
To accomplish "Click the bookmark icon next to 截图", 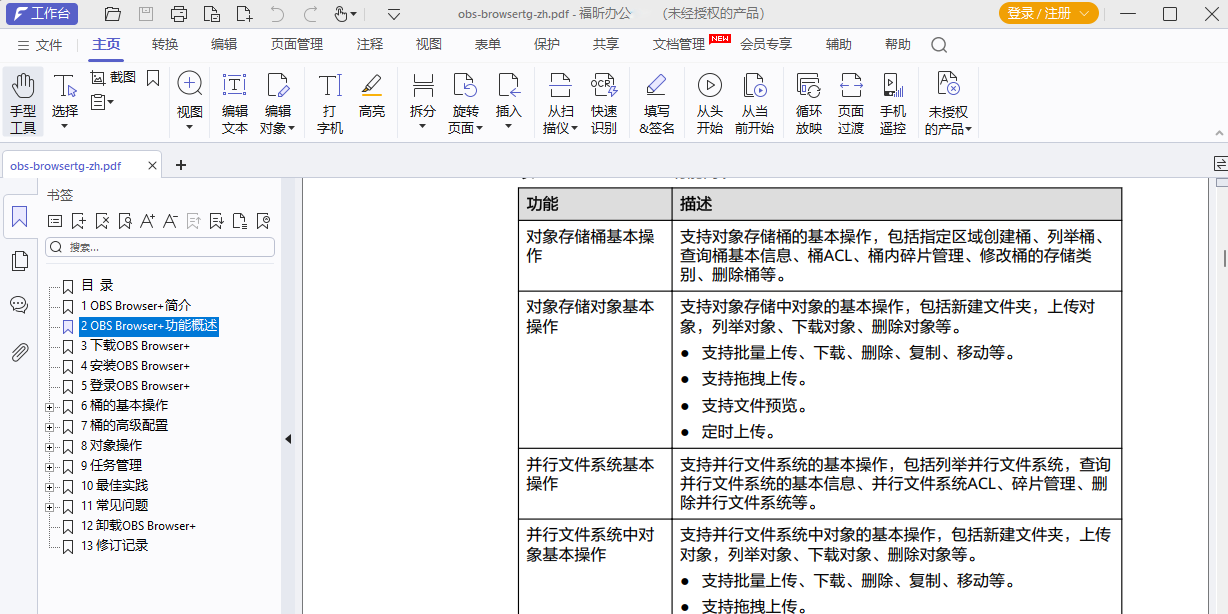I will tap(153, 77).
